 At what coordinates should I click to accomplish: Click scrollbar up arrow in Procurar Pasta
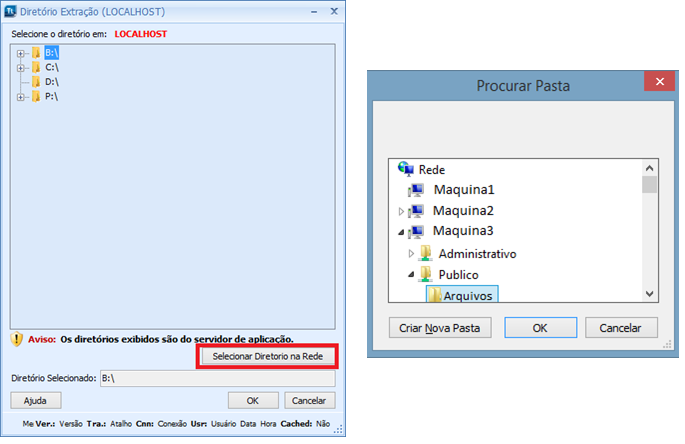point(649,168)
